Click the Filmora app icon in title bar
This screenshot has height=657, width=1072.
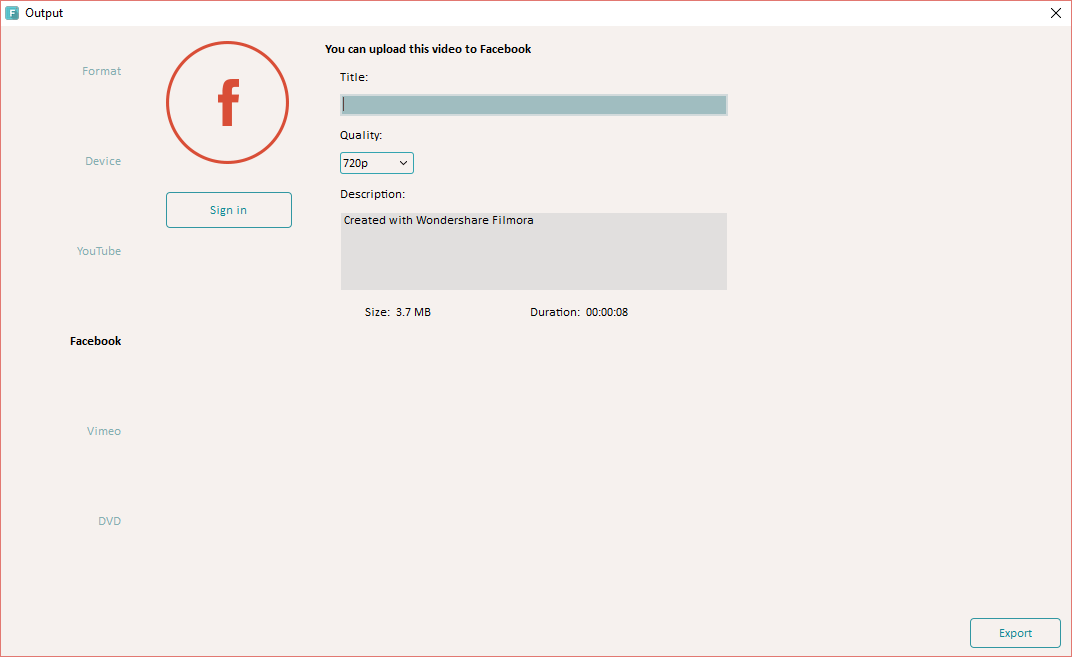12,13
